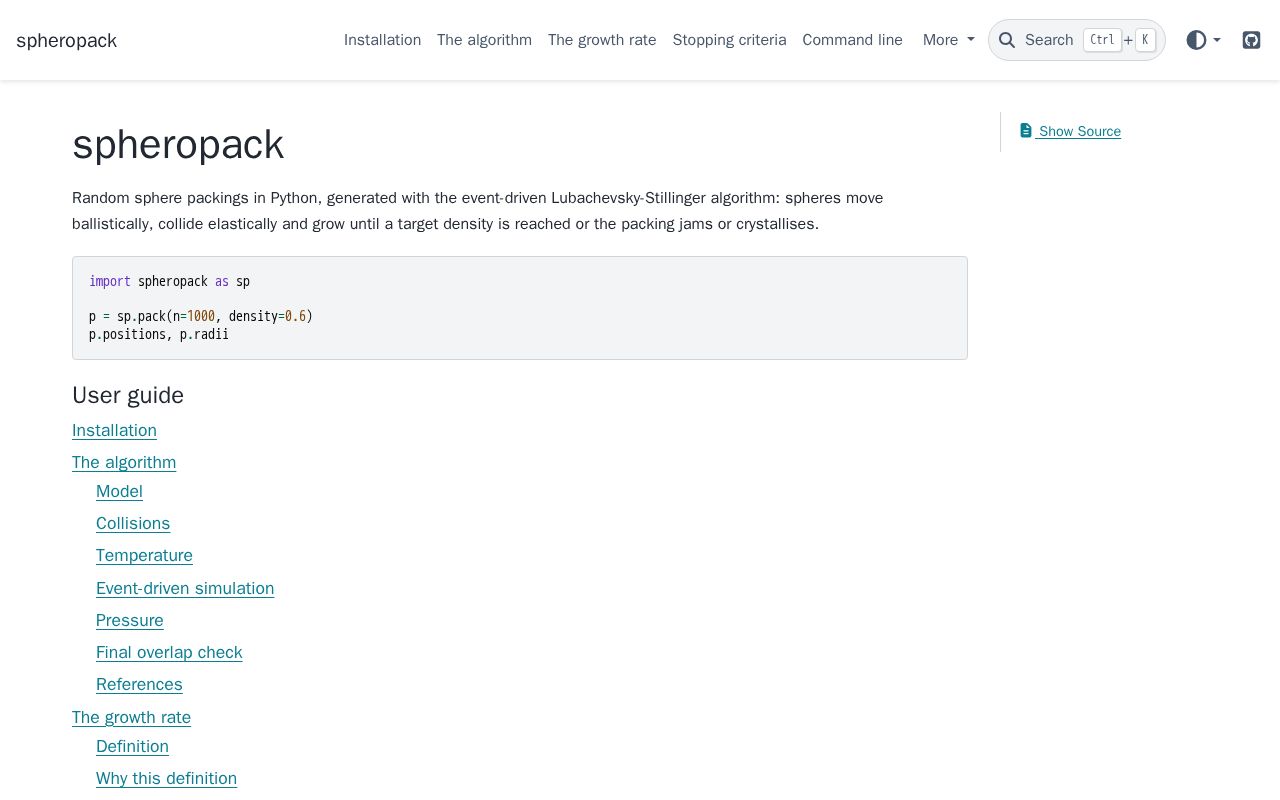Image resolution: width=1280 pixels, height=800 pixels.
Task: Go to Why this definition link
Action: tap(166, 778)
